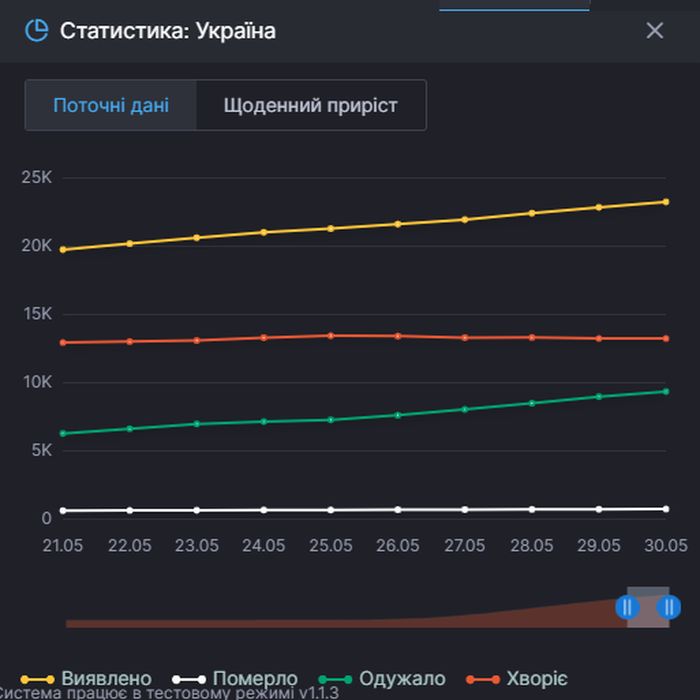Select the yellow Виявлено point at 30.05

coord(665,202)
